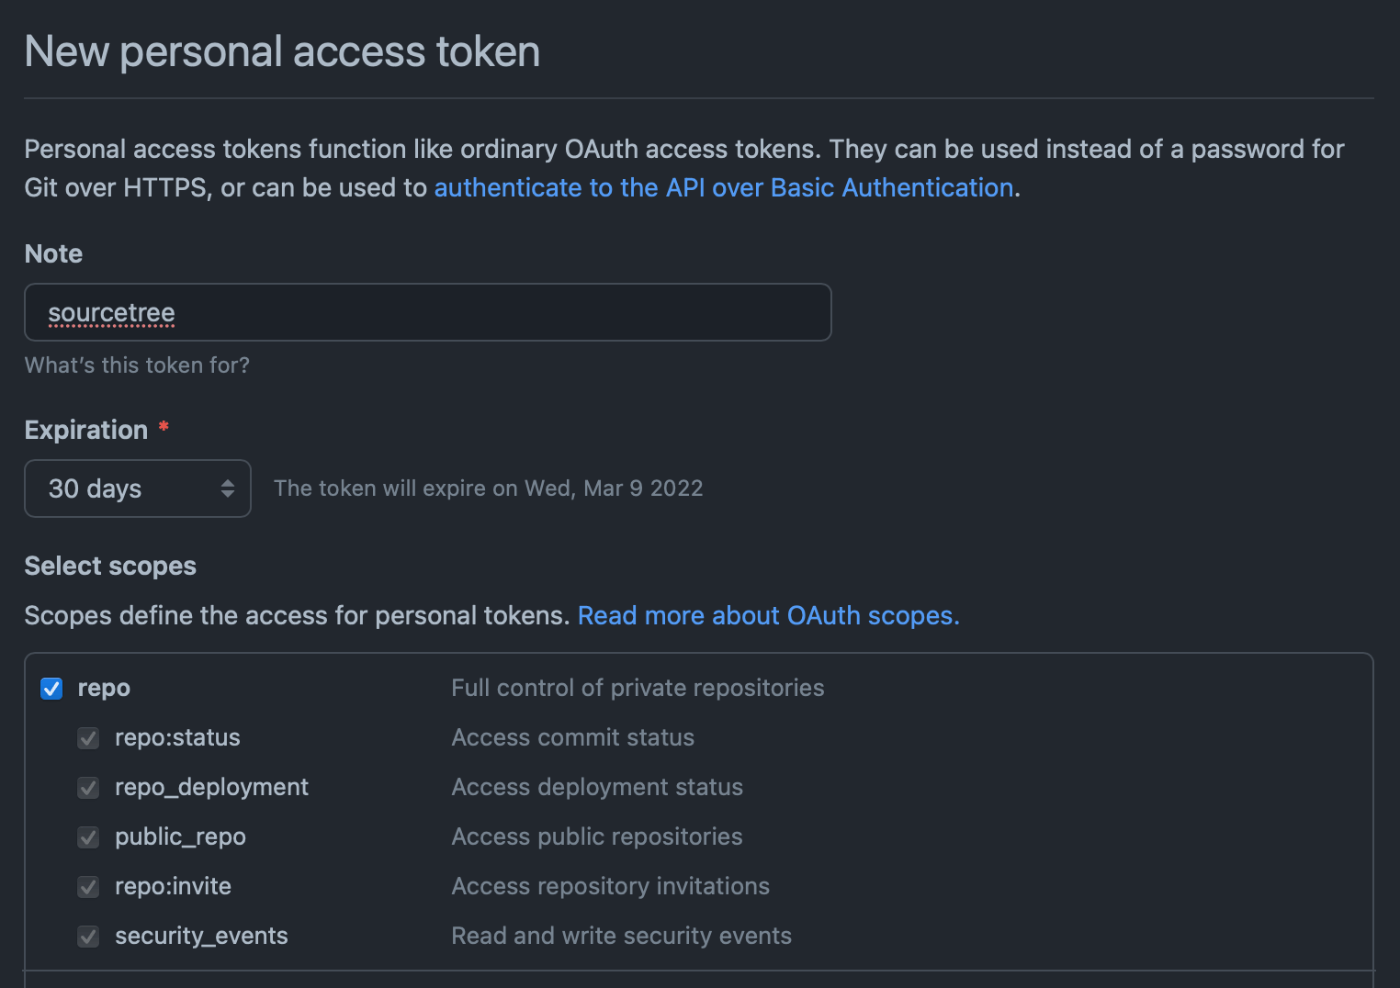
Task: Click the repo_deployment scope label
Action: point(211,788)
